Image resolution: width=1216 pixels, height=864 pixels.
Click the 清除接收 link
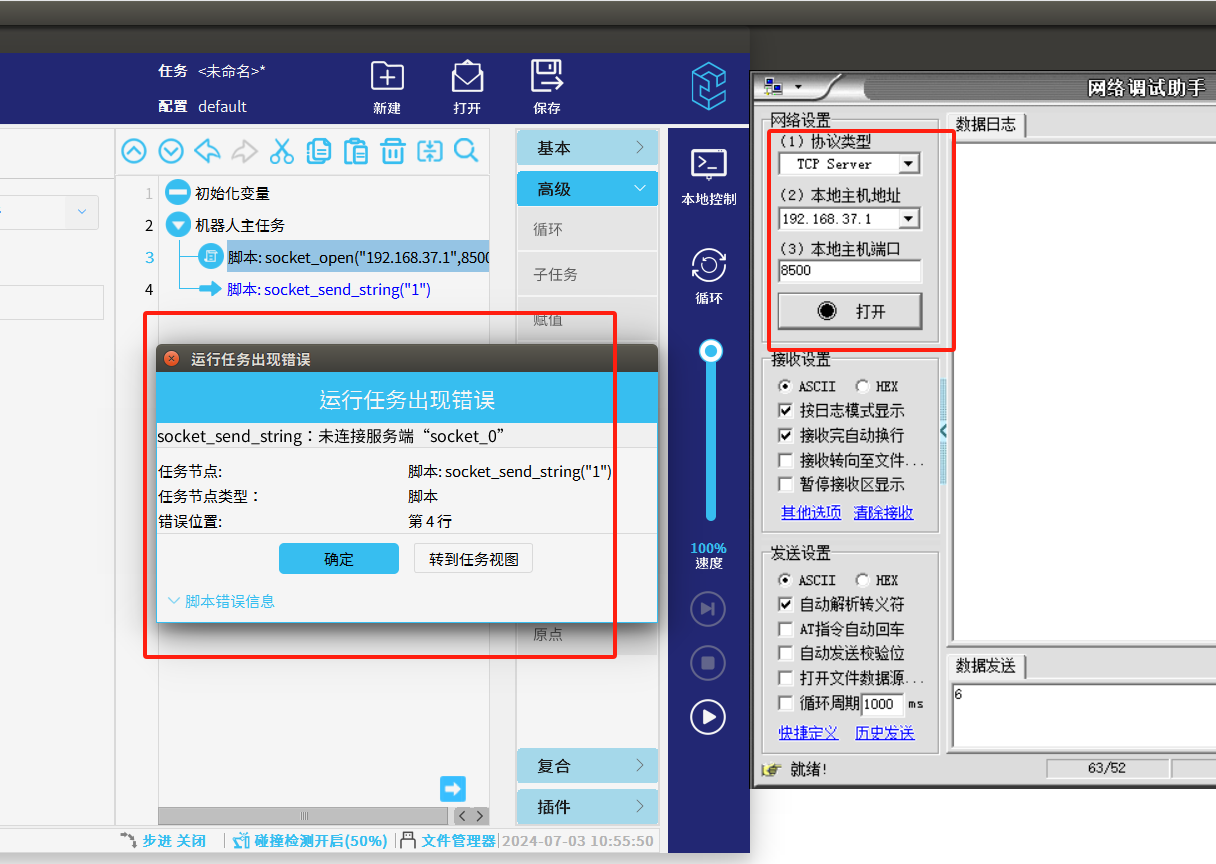883,513
